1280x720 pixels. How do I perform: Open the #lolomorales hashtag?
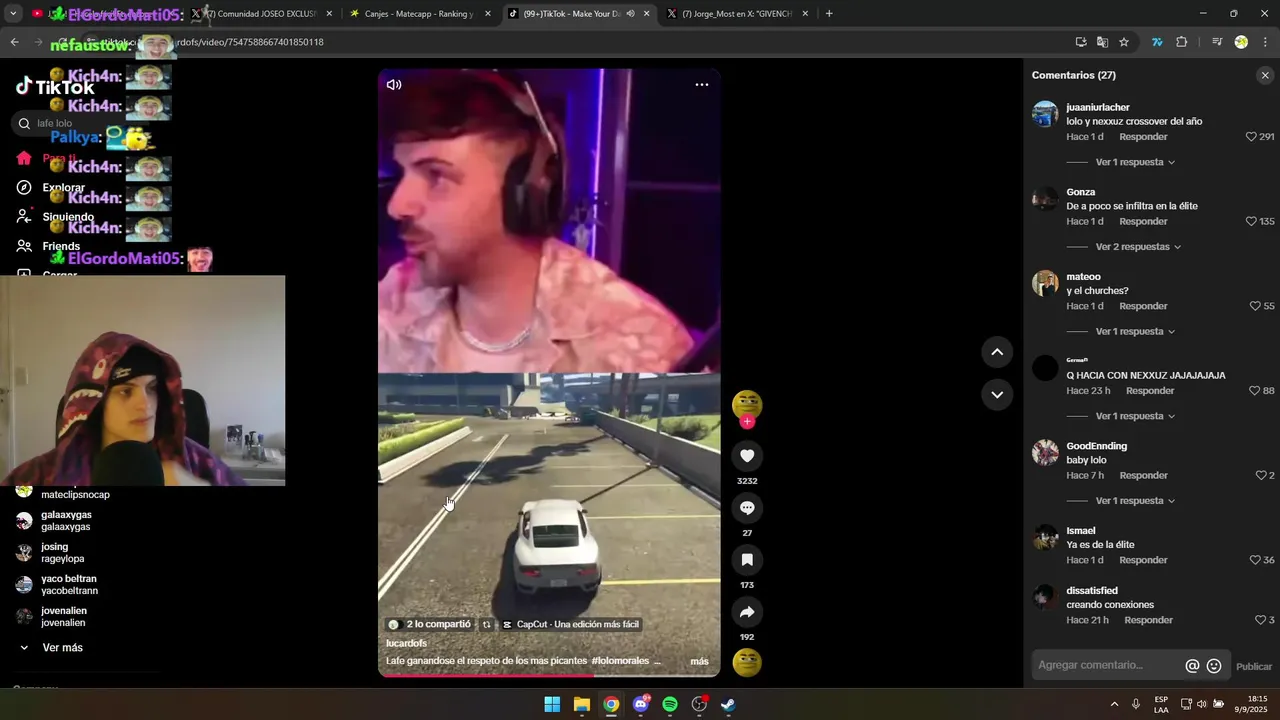tap(619, 661)
